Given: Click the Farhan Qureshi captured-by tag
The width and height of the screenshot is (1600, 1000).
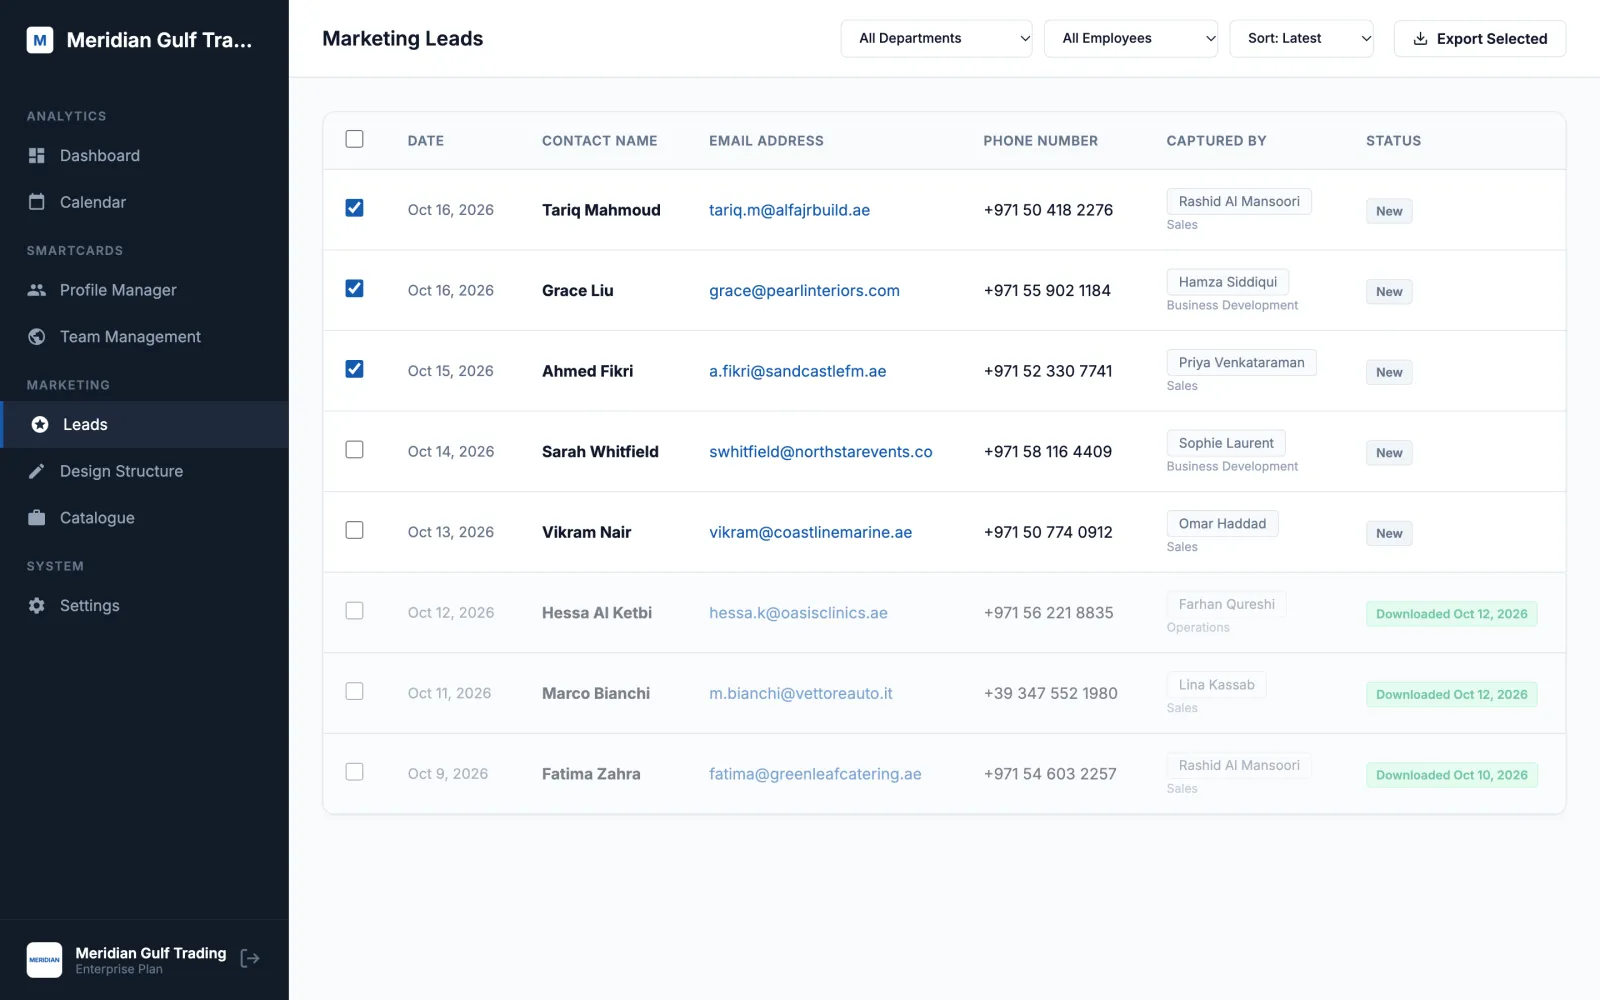Looking at the screenshot, I should coord(1226,604).
